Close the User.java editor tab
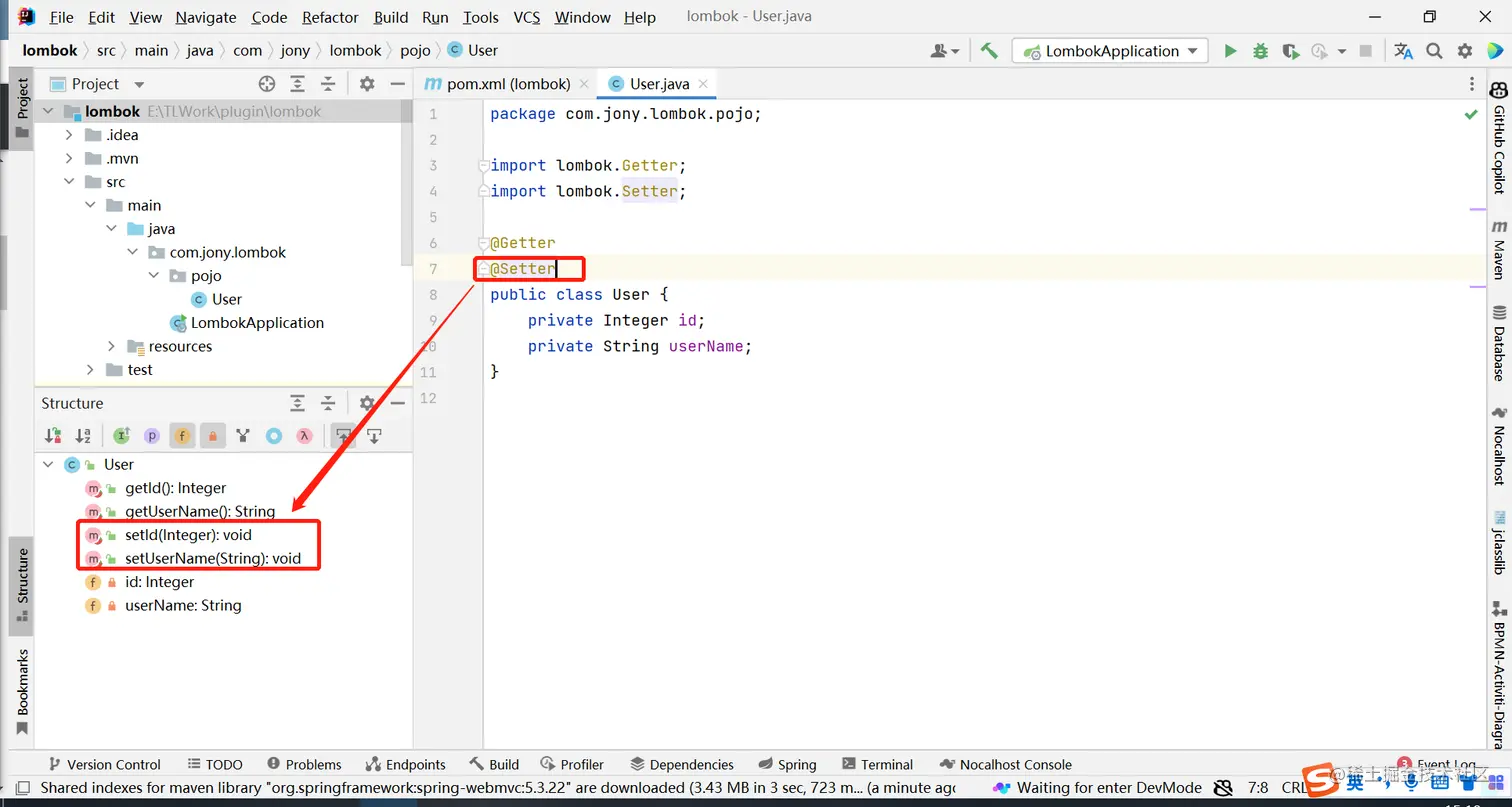This screenshot has height=807, width=1512. [x=704, y=84]
